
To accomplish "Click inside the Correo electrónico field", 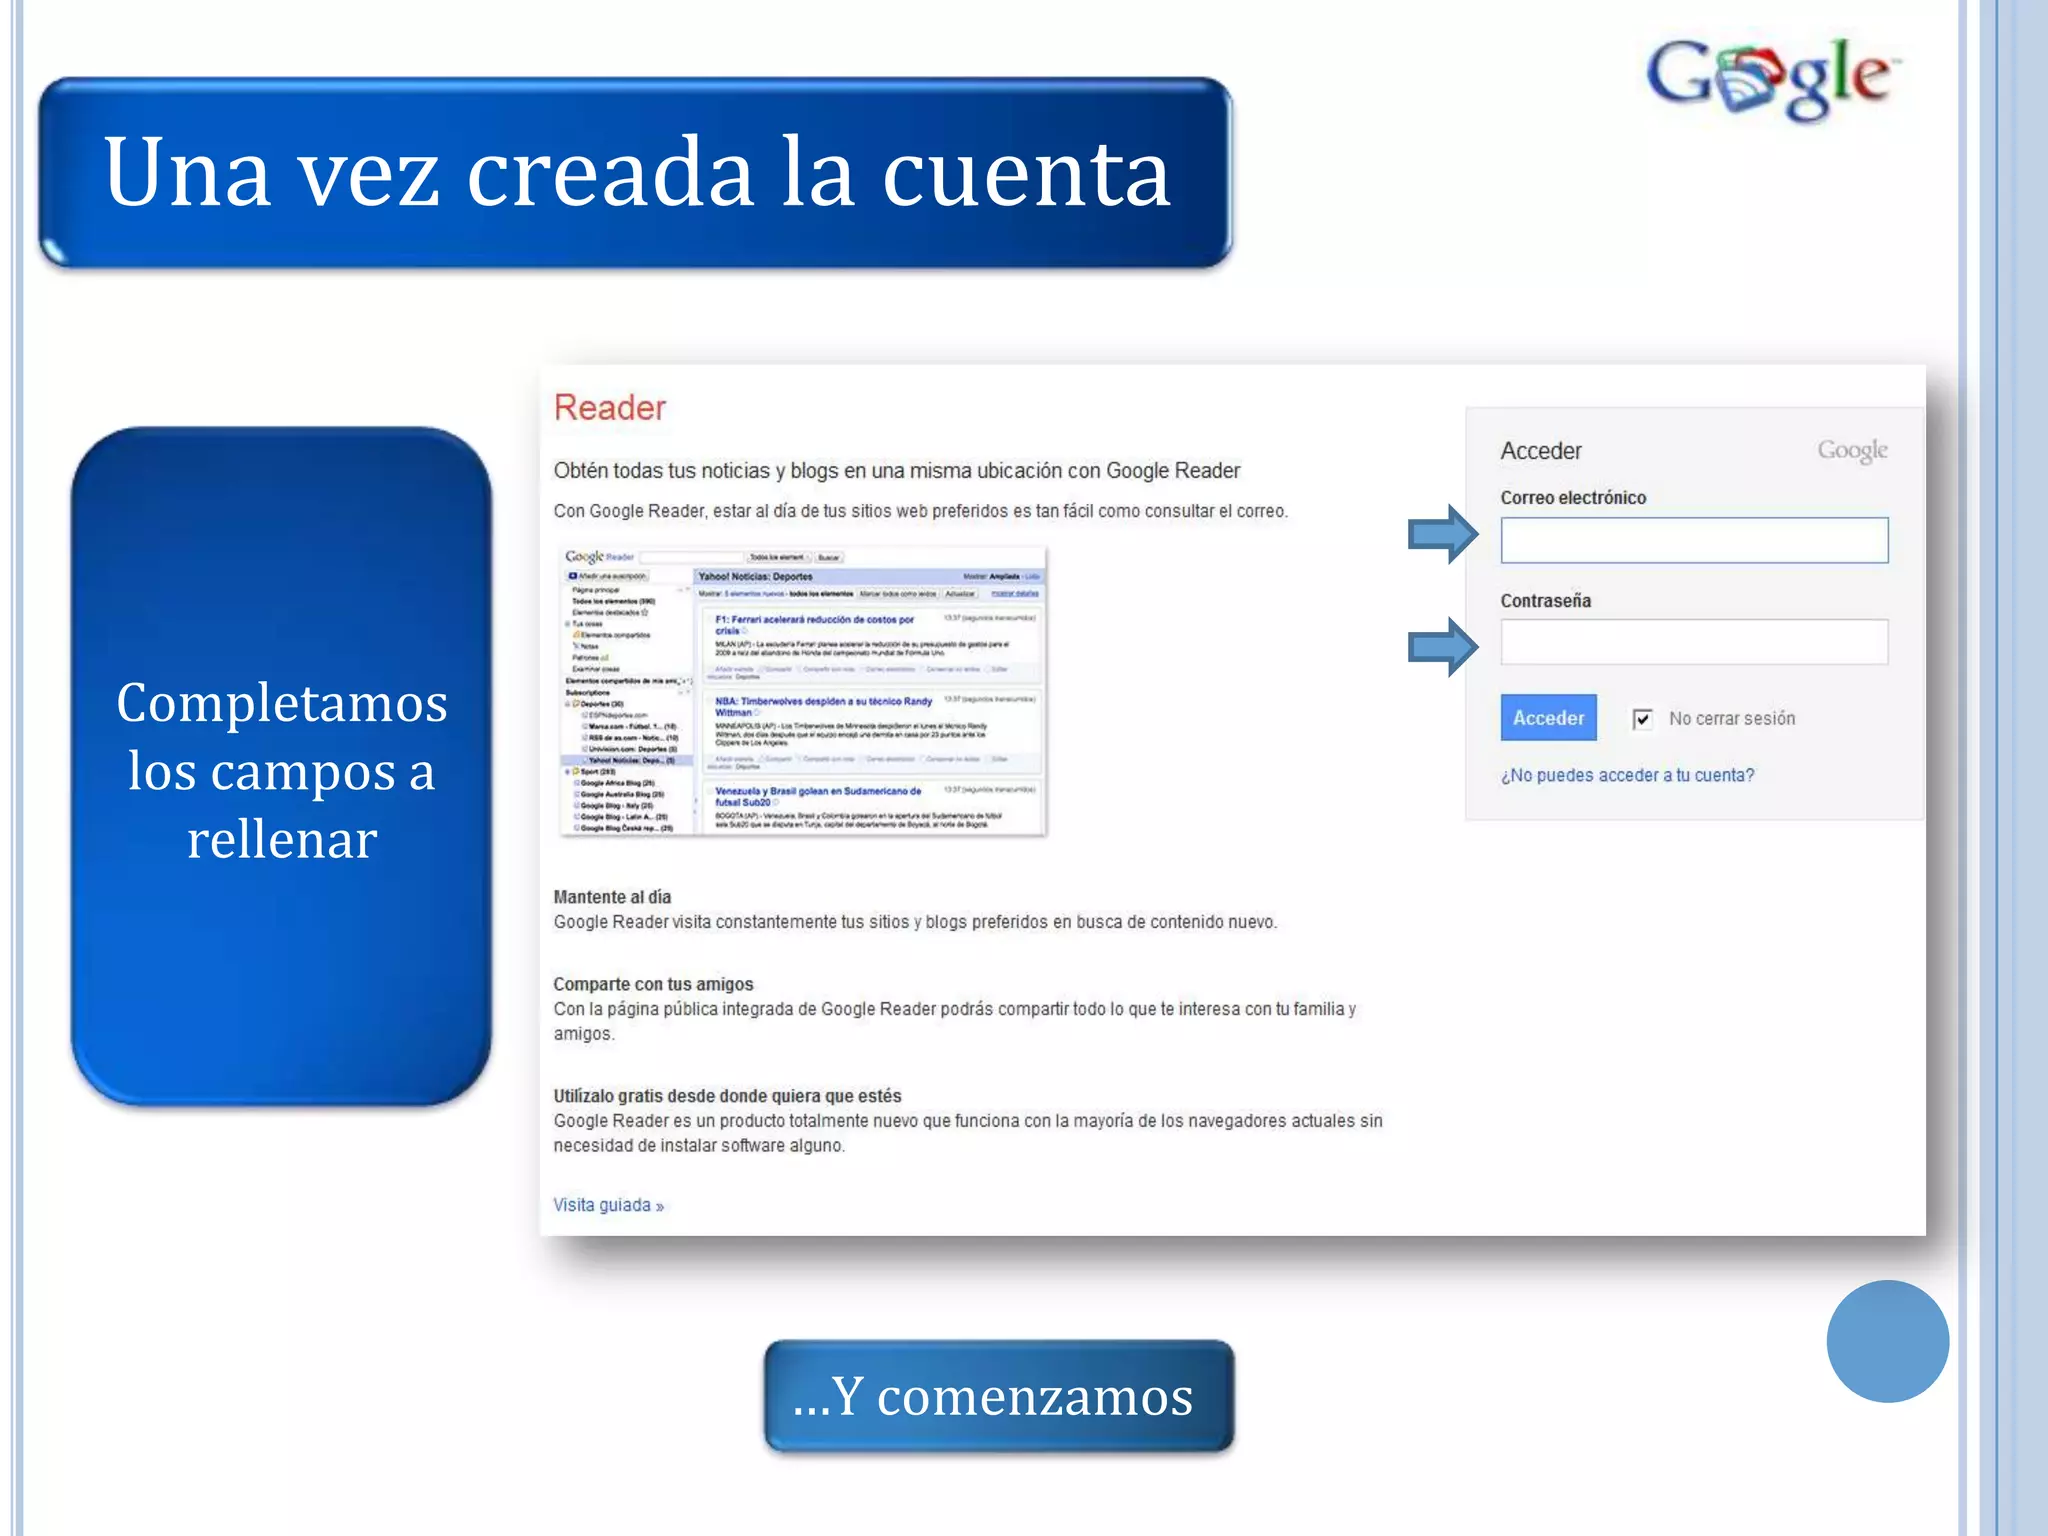I will 1693,540.
